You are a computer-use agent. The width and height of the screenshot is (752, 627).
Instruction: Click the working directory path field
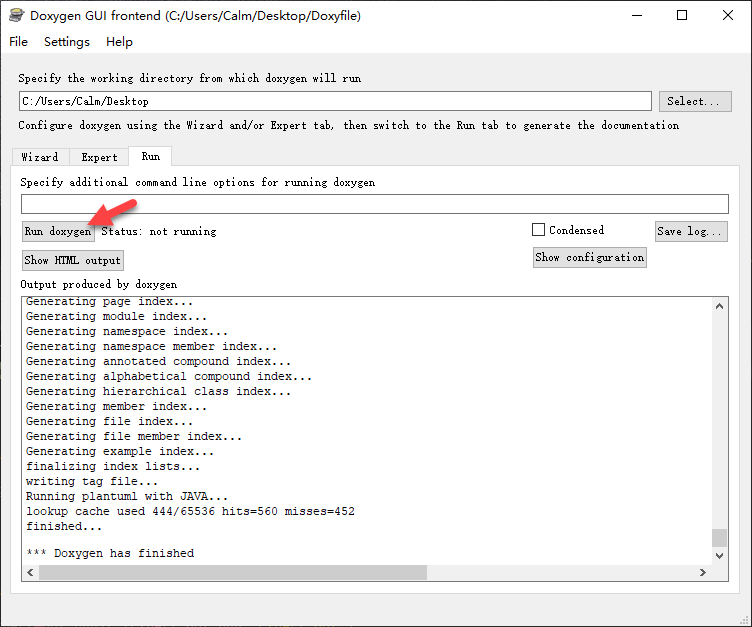(335, 101)
